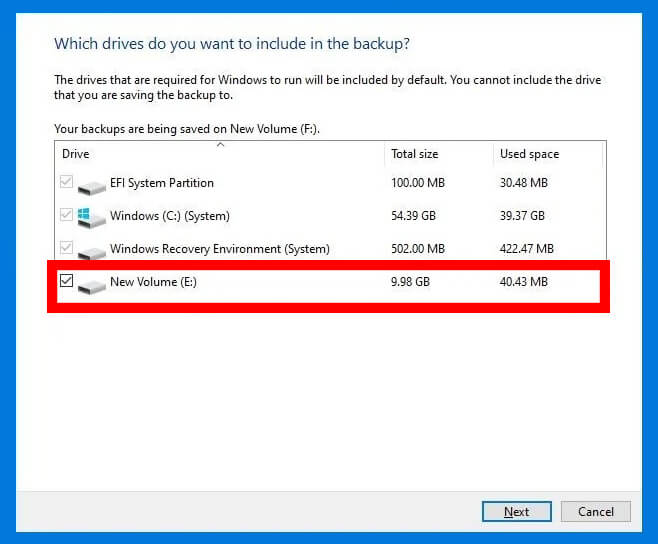The image size is (658, 544).
Task: Select the EFI System Partition label
Action: coord(162,183)
